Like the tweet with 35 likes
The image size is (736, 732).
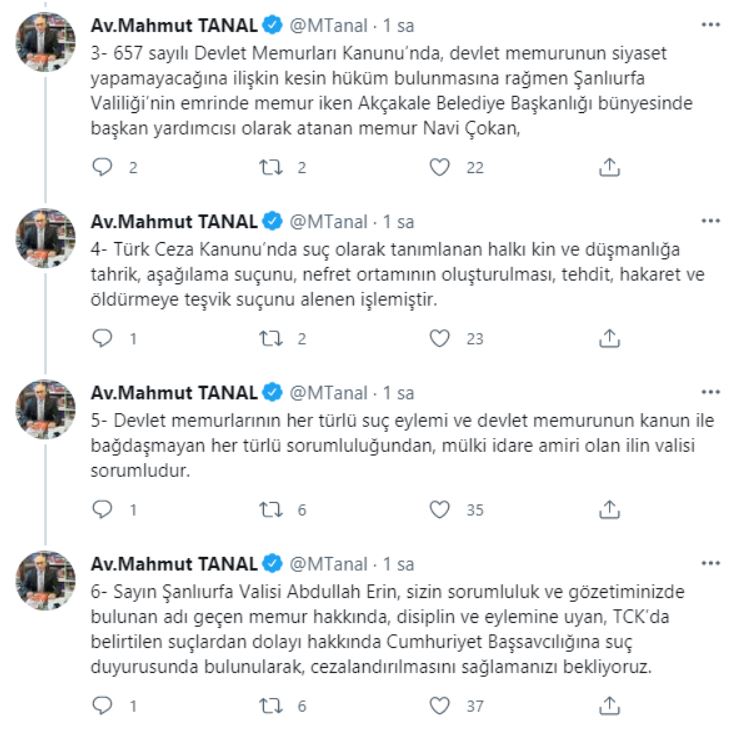[x=440, y=509]
